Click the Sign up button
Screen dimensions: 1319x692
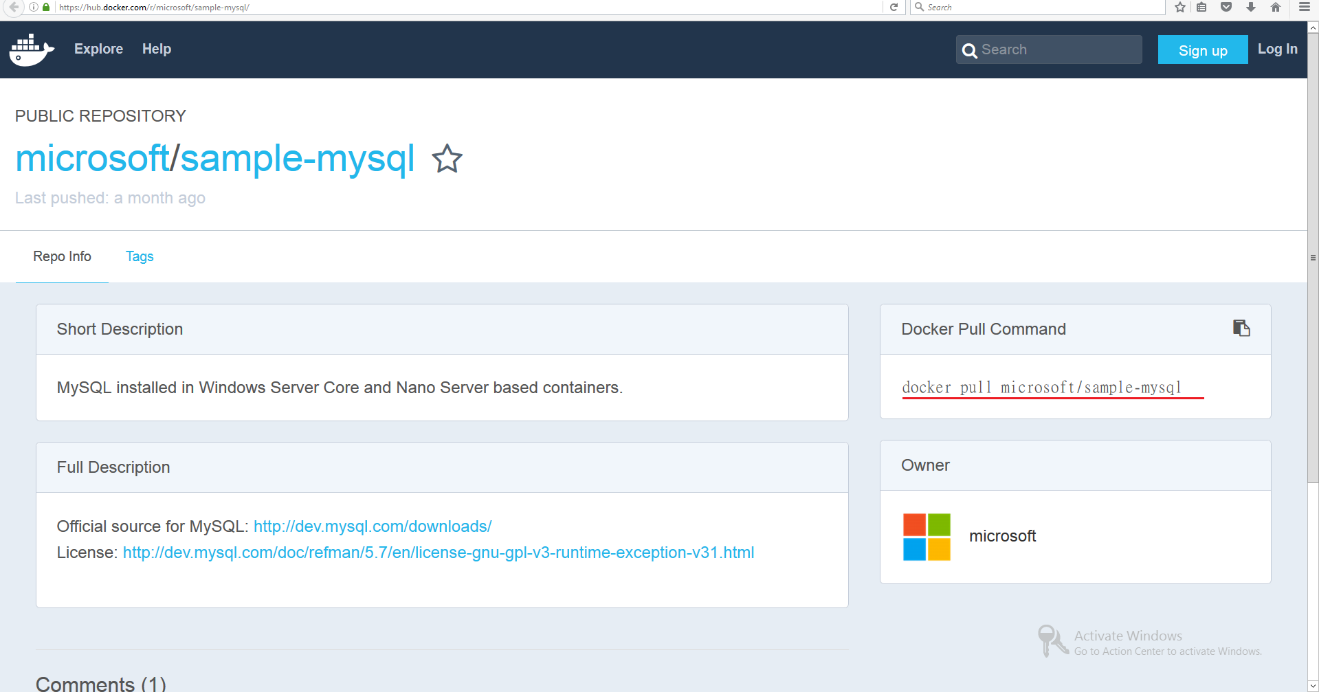(1203, 50)
